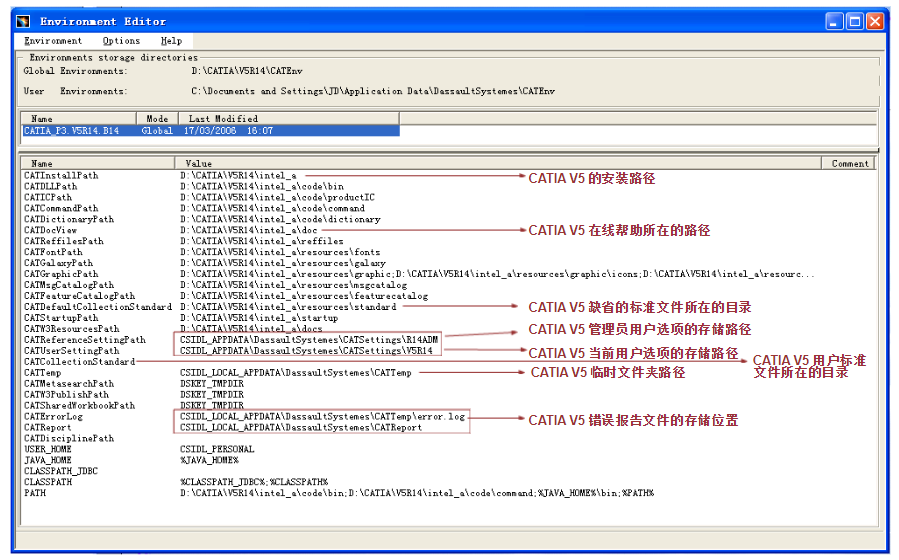Select the CATICPath variable
This screenshot has height=560, width=899.
48,197
